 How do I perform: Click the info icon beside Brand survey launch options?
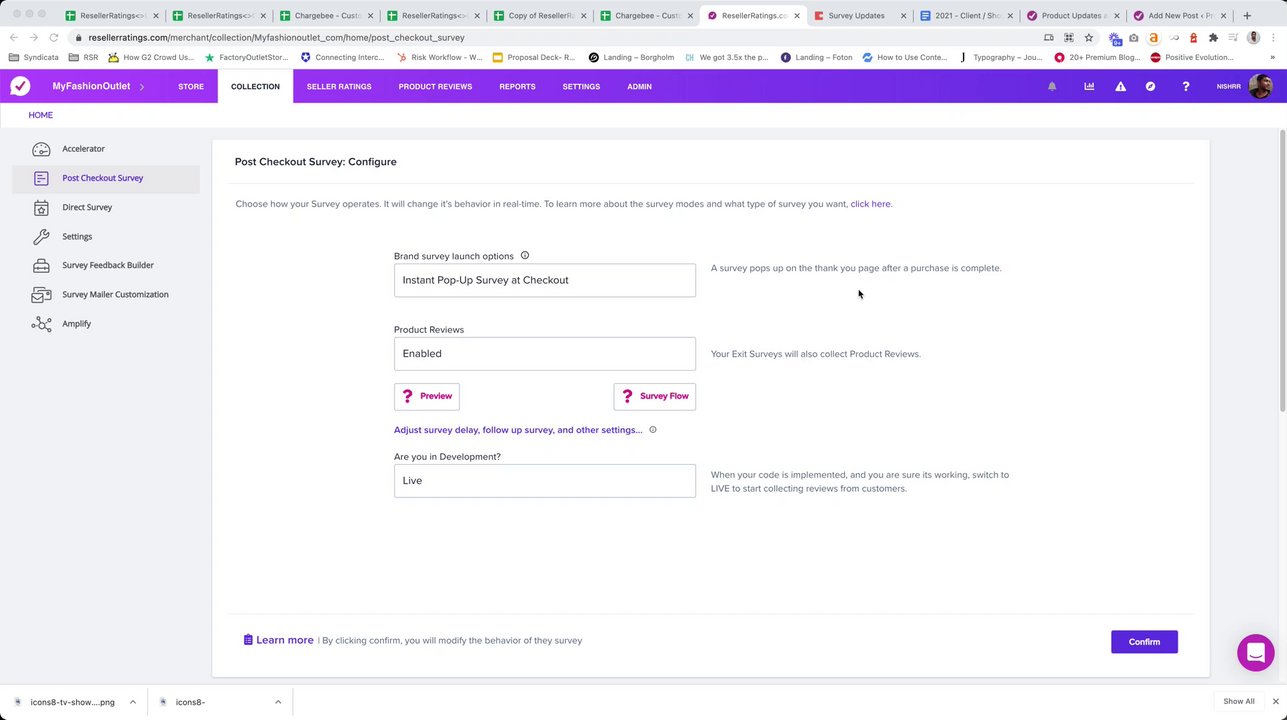point(525,256)
